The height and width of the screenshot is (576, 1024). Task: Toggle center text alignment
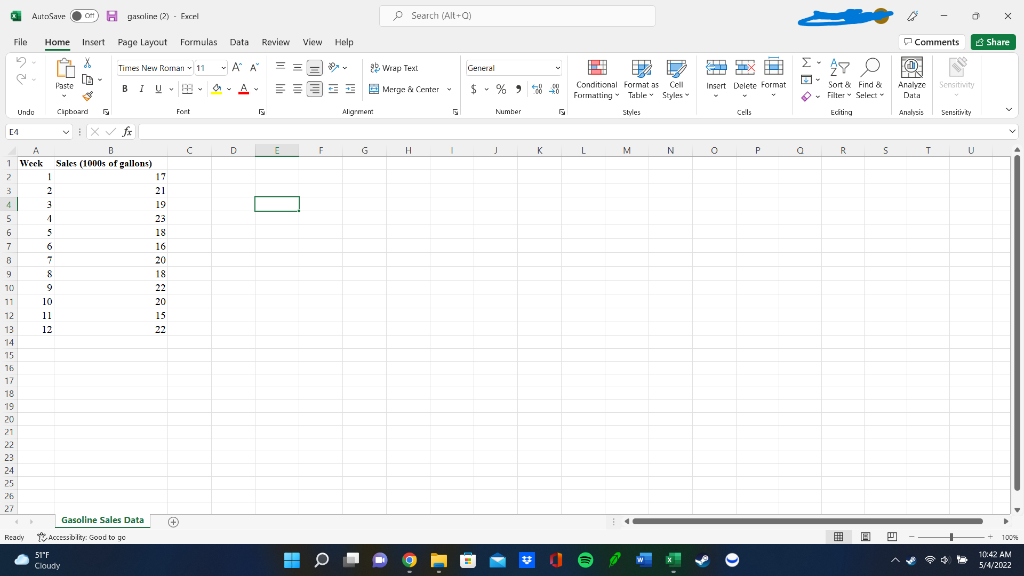pos(297,89)
